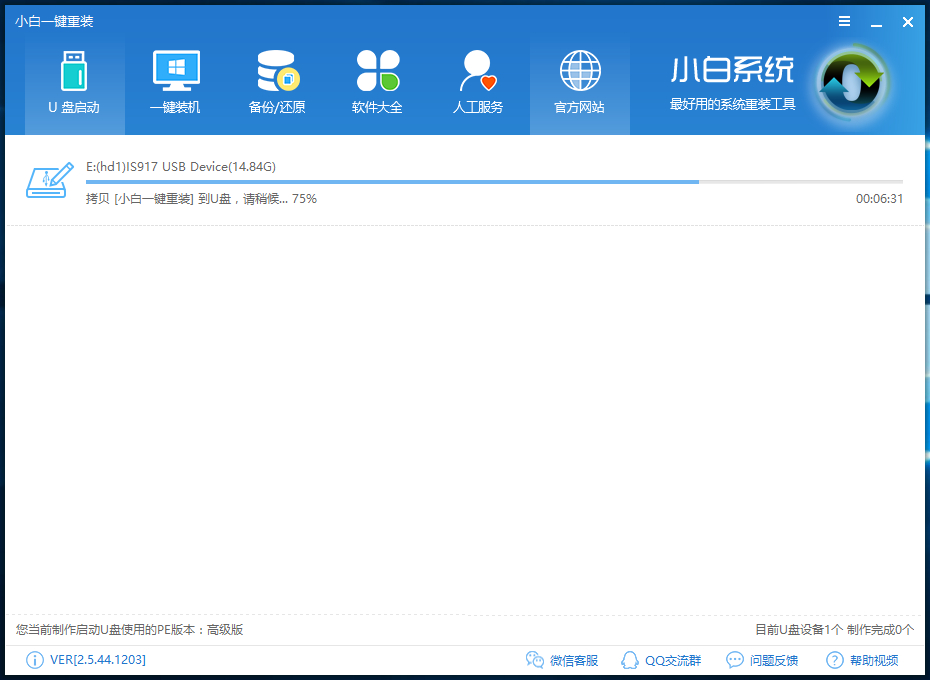Open 人工服务 manual support

(x=478, y=82)
